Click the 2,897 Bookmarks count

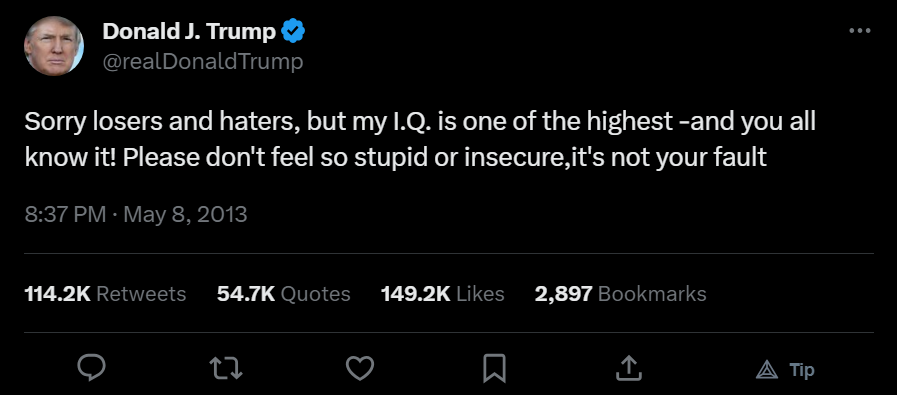tap(621, 294)
